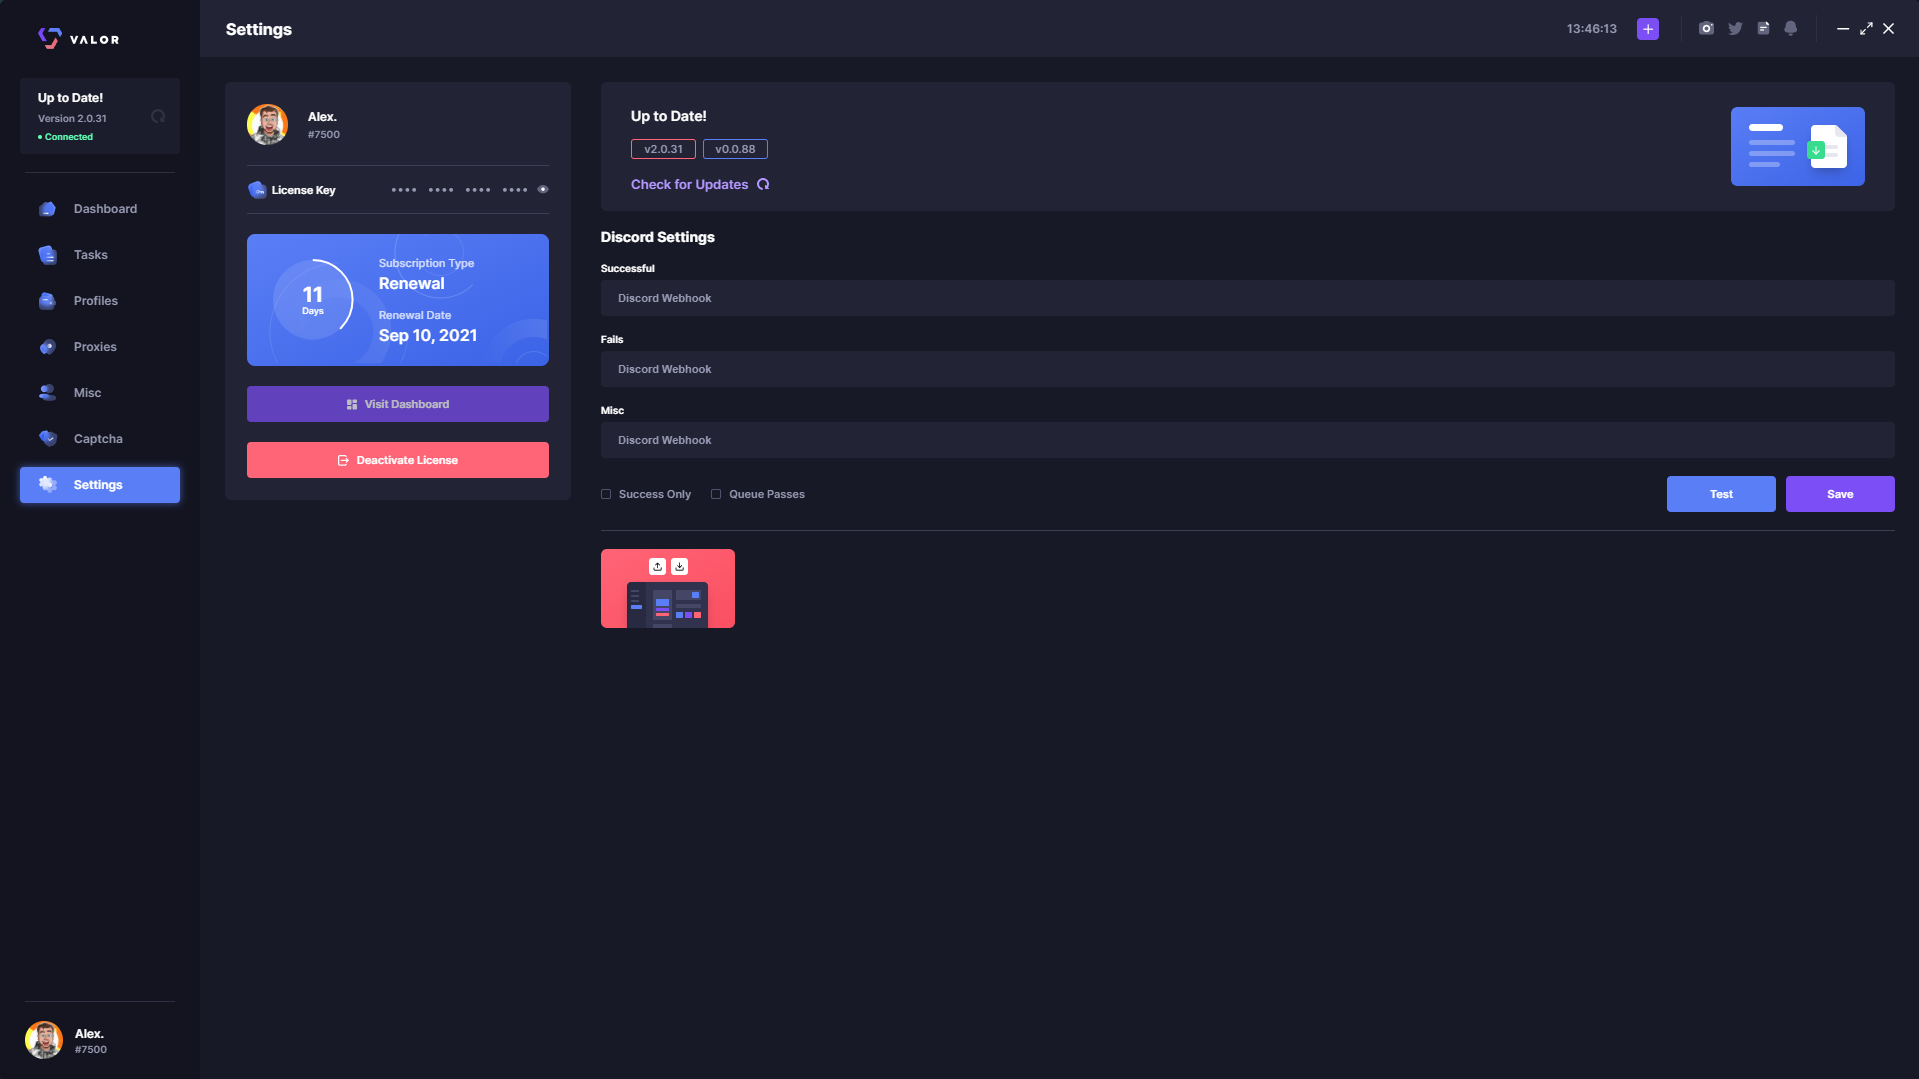Open the camera screenshot icon

click(1706, 29)
